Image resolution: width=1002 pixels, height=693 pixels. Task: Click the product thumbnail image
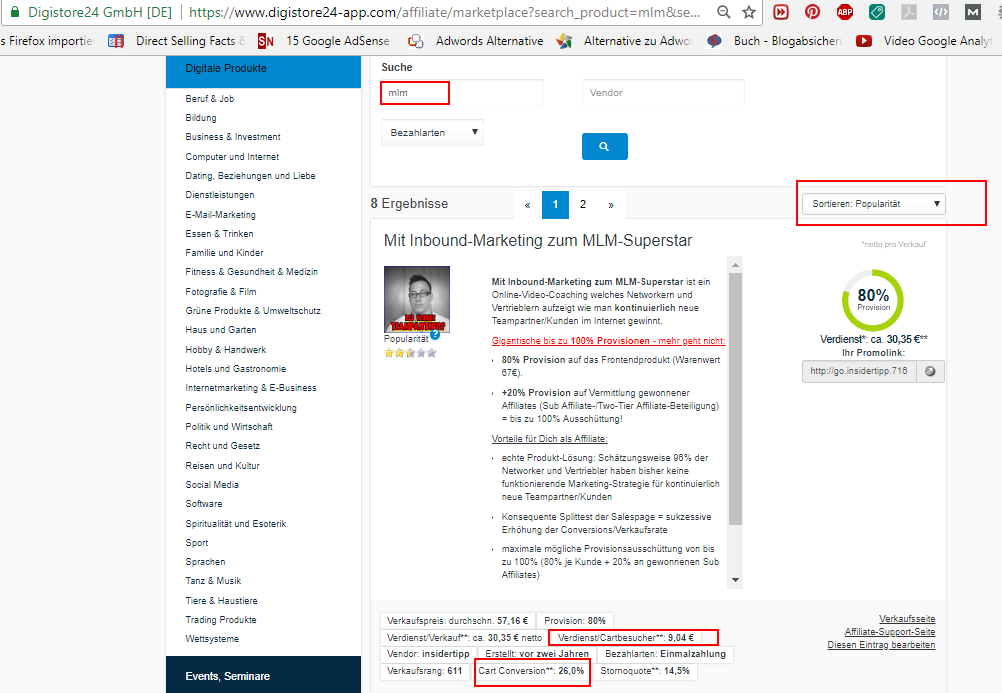[x=417, y=299]
